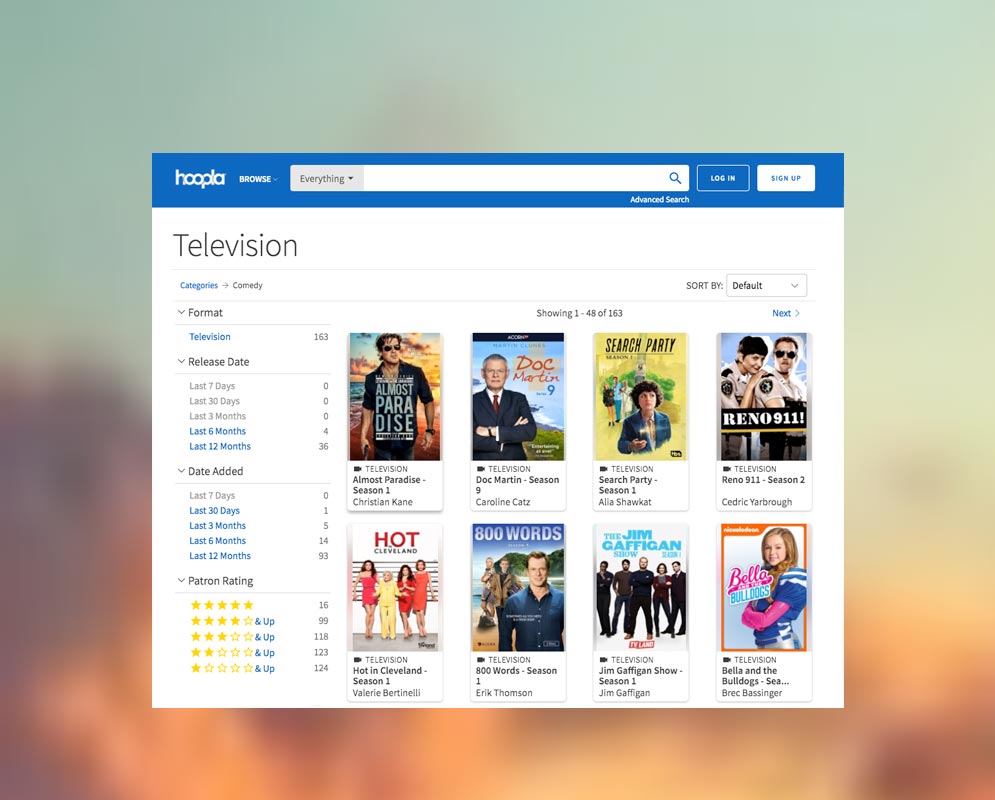Click the SIGN UP button
The width and height of the screenshot is (995, 800).
pyautogui.click(x=786, y=178)
